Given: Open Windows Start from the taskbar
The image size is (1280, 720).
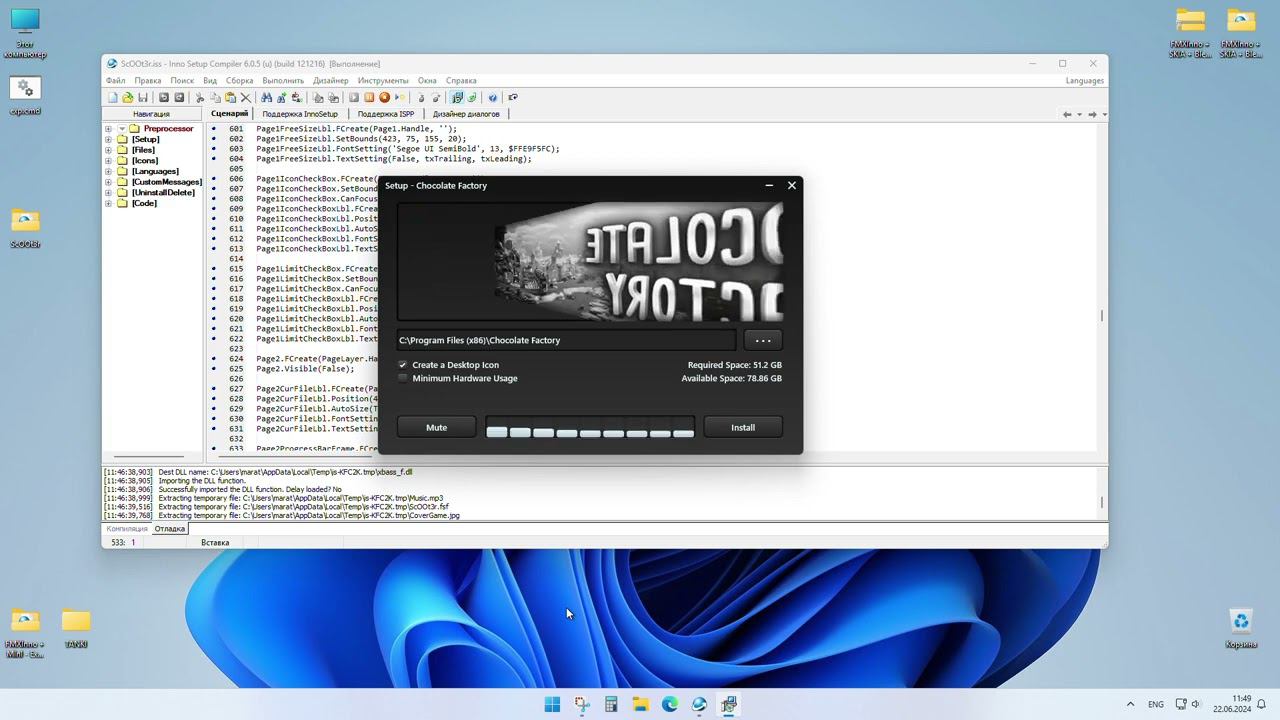Looking at the screenshot, I should 552,704.
